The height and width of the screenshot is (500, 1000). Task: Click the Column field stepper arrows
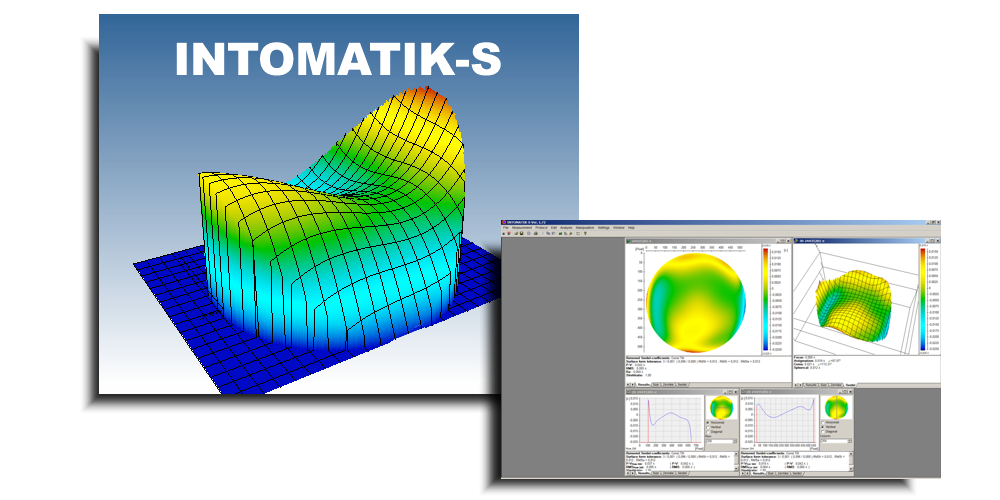(x=849, y=441)
